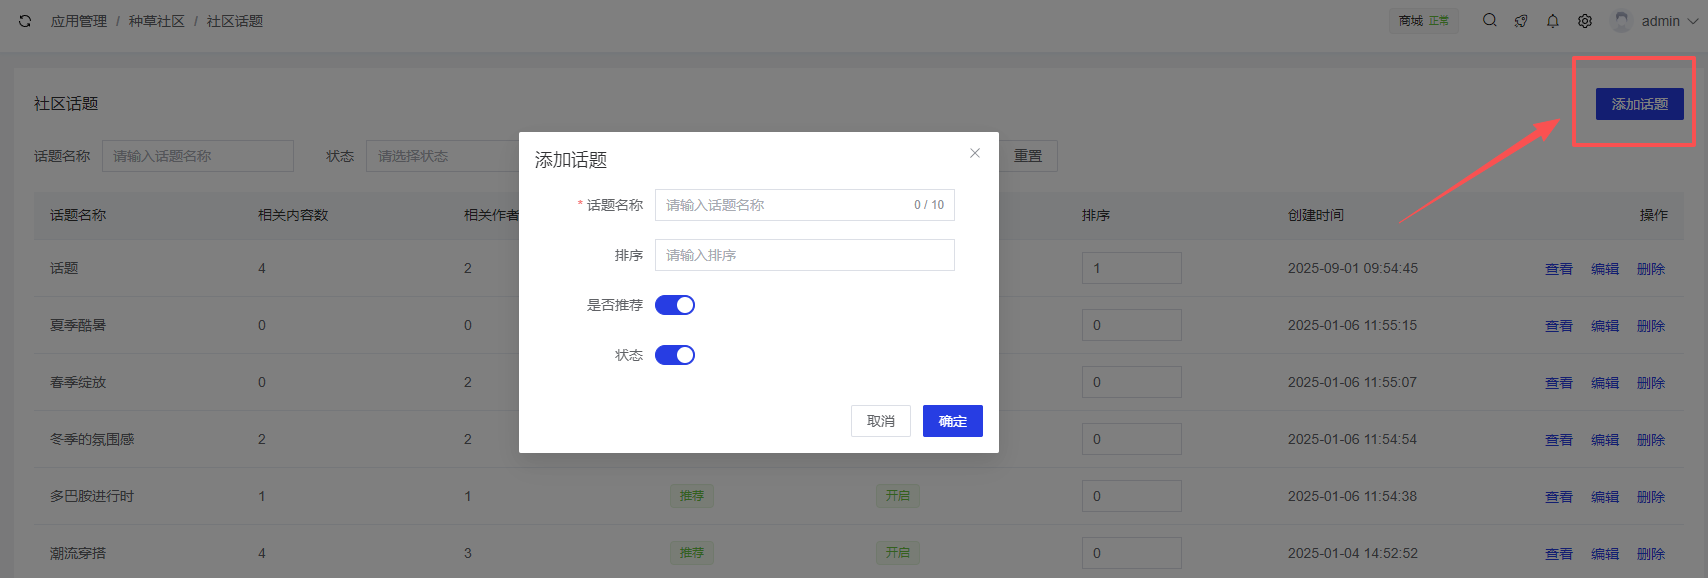Click 编辑 link for 夏季酷暑 row
Screen dimensions: 1708x578
click(1605, 326)
